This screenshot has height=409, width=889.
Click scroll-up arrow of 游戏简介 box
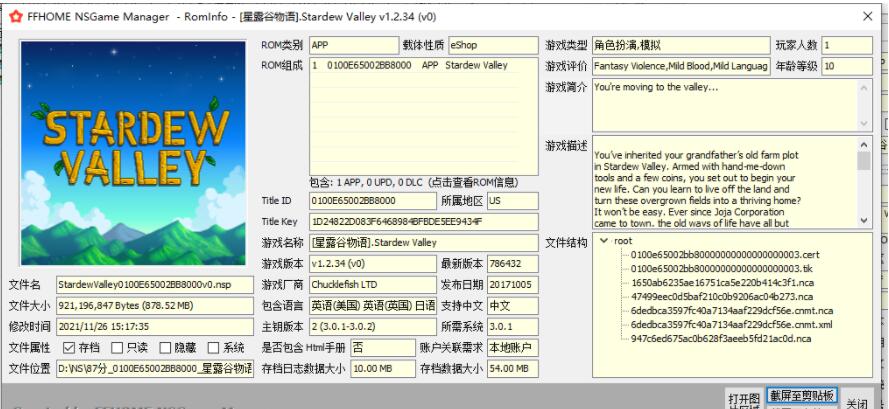[865, 87]
